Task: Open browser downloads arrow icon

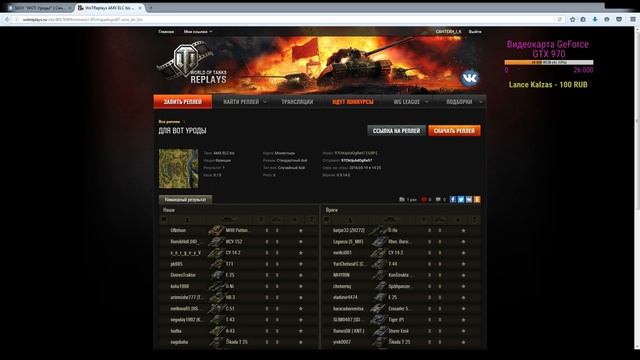Action: (595, 19)
